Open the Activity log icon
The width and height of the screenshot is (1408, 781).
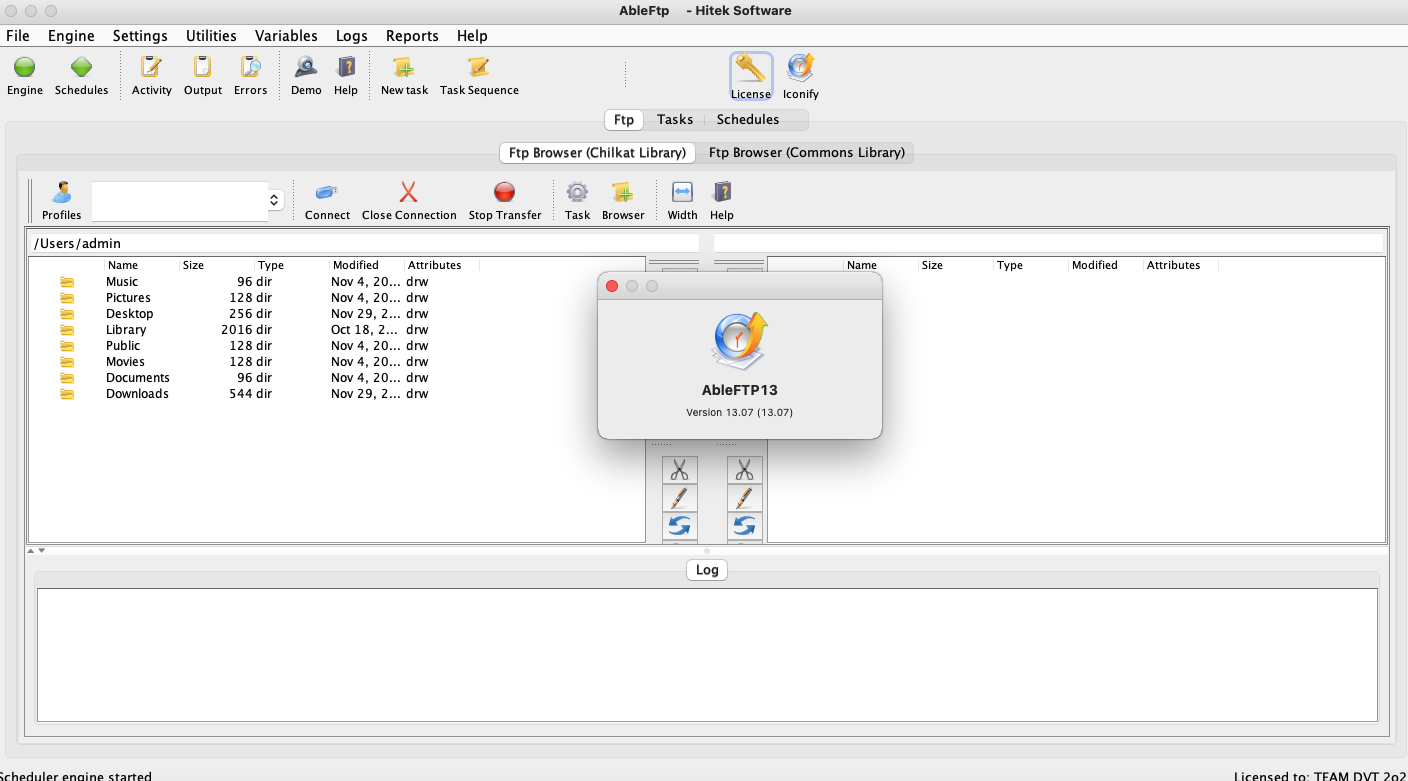tap(151, 68)
